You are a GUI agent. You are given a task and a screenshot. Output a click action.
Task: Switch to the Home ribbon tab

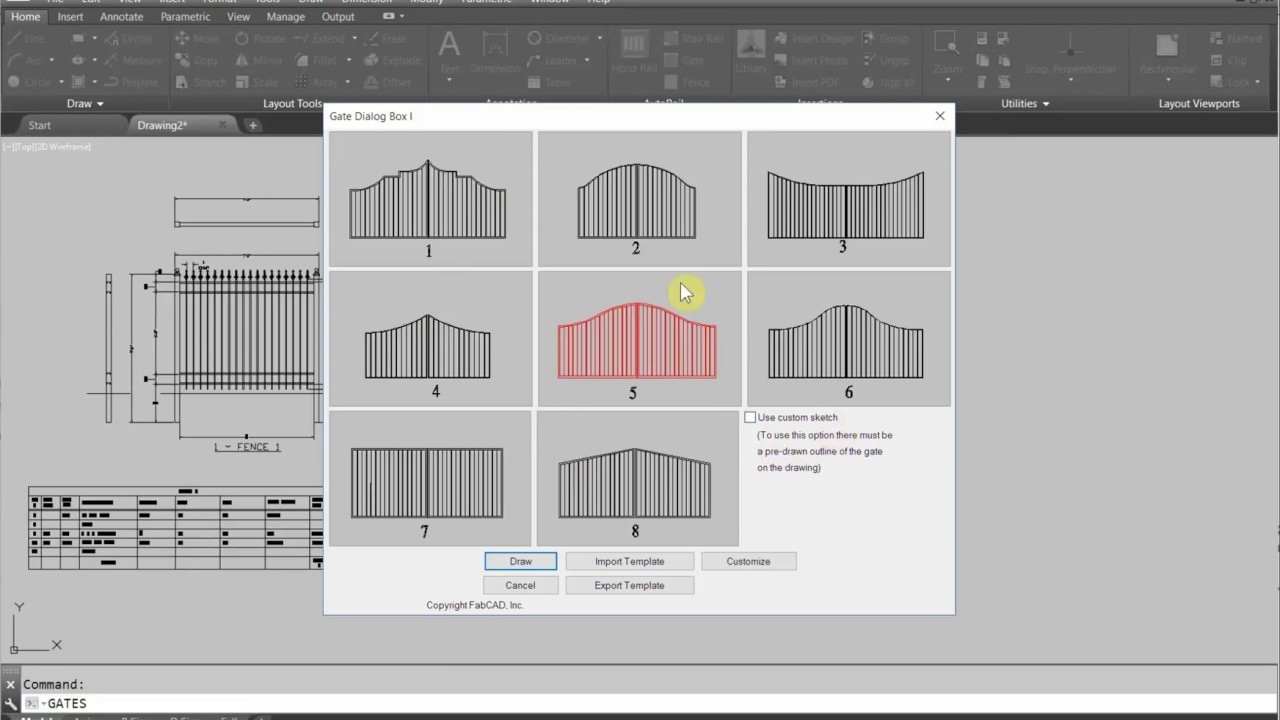tap(26, 16)
